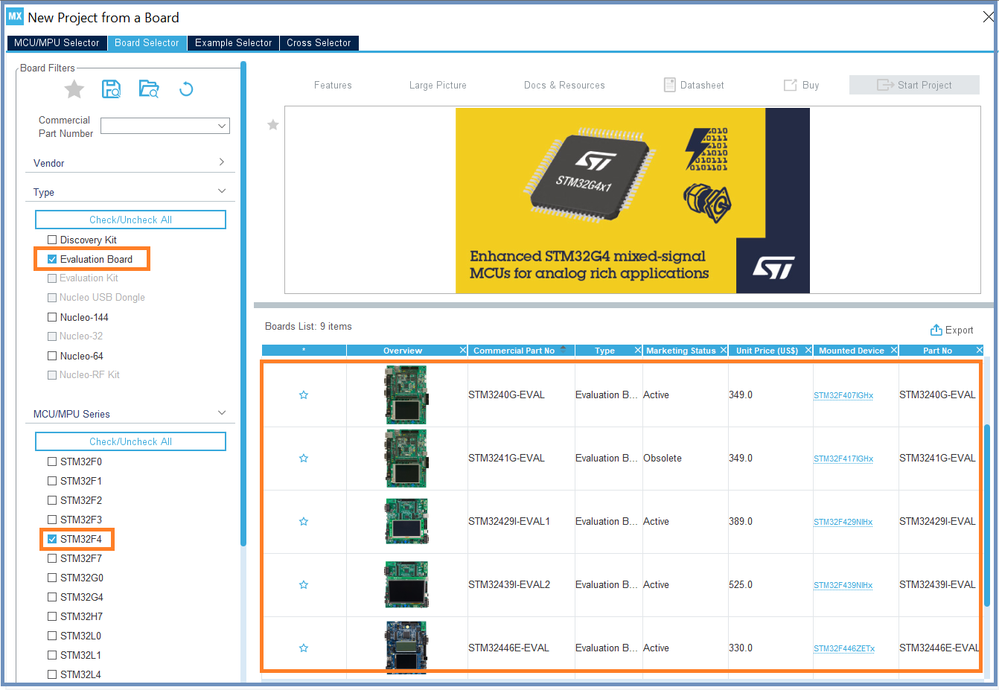Favorite the STM3240G-EVAL board star
This screenshot has height=690, width=999.
tap(304, 395)
